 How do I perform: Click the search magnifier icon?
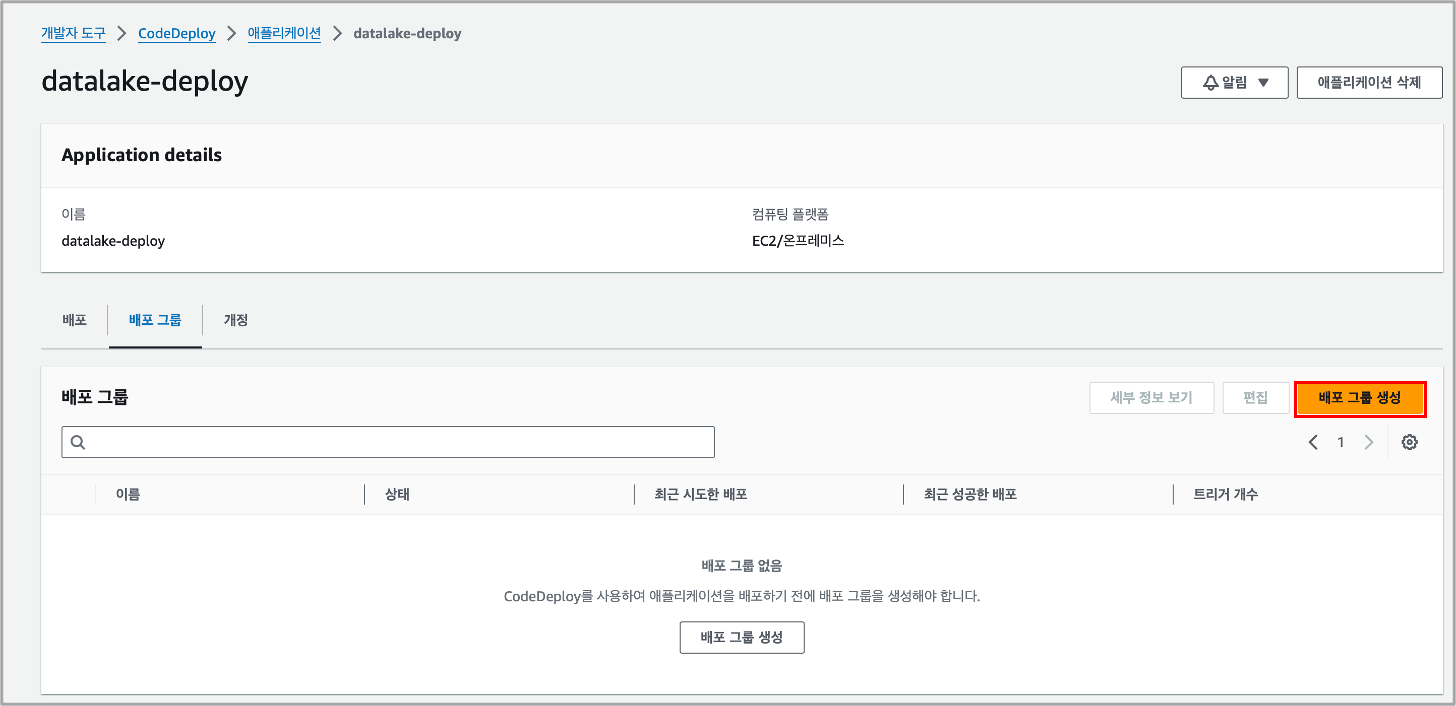click(78, 442)
